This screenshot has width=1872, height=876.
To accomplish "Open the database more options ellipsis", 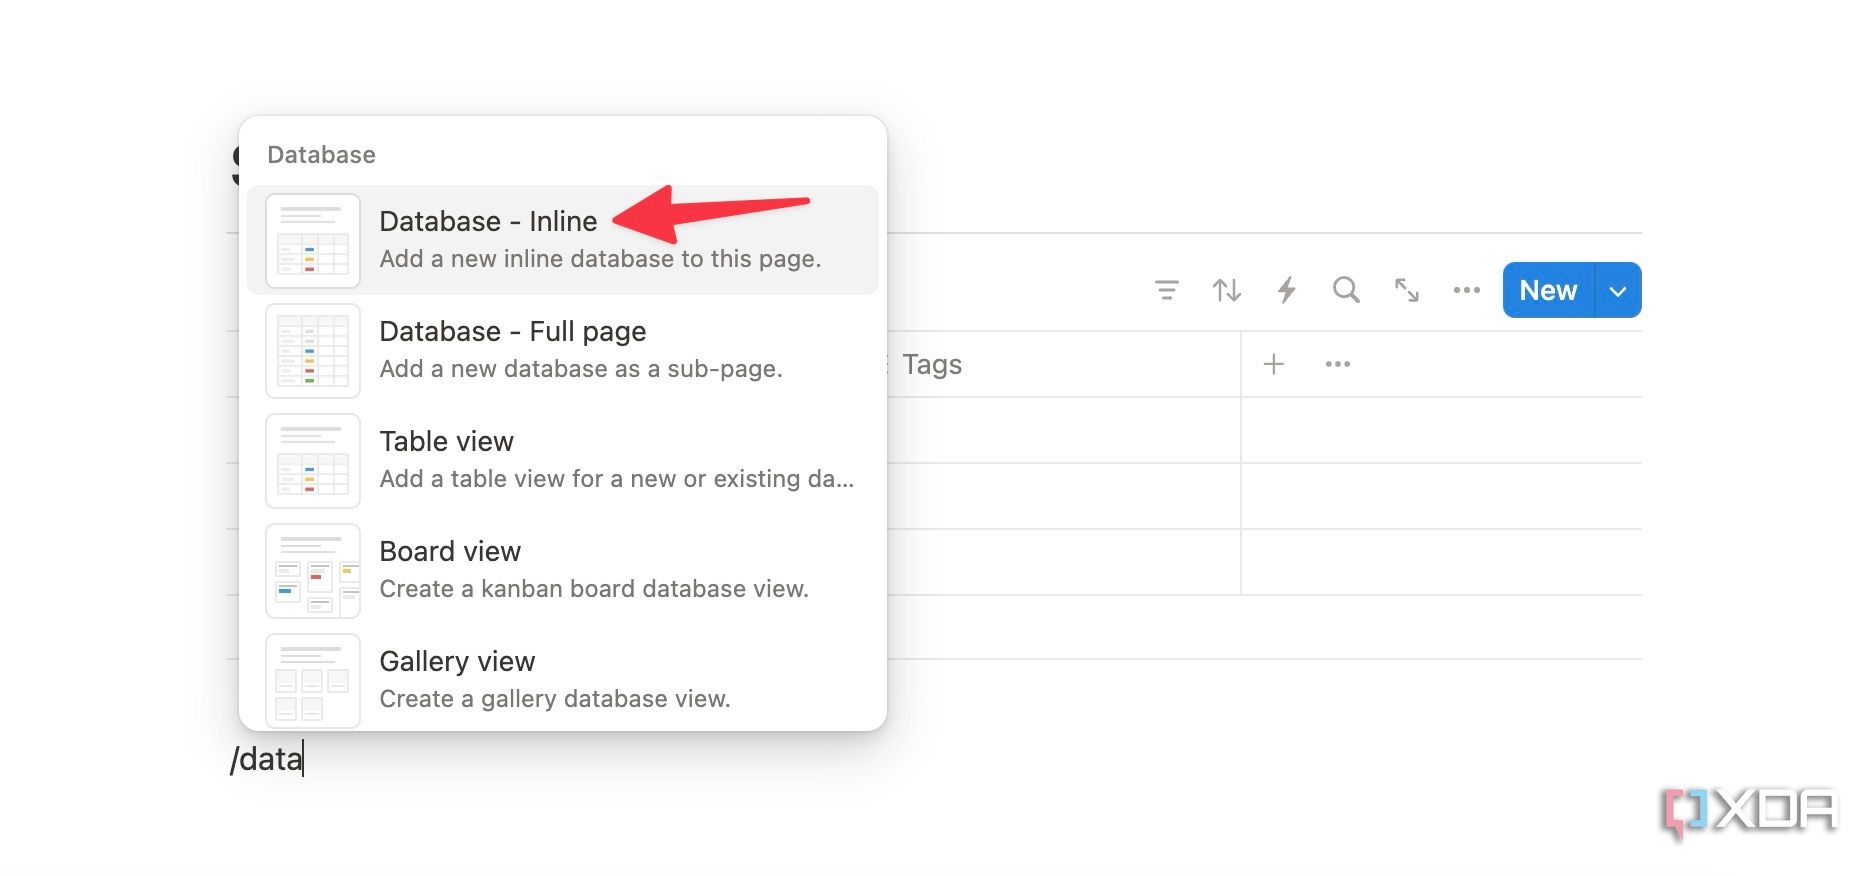I will click(x=1466, y=290).
